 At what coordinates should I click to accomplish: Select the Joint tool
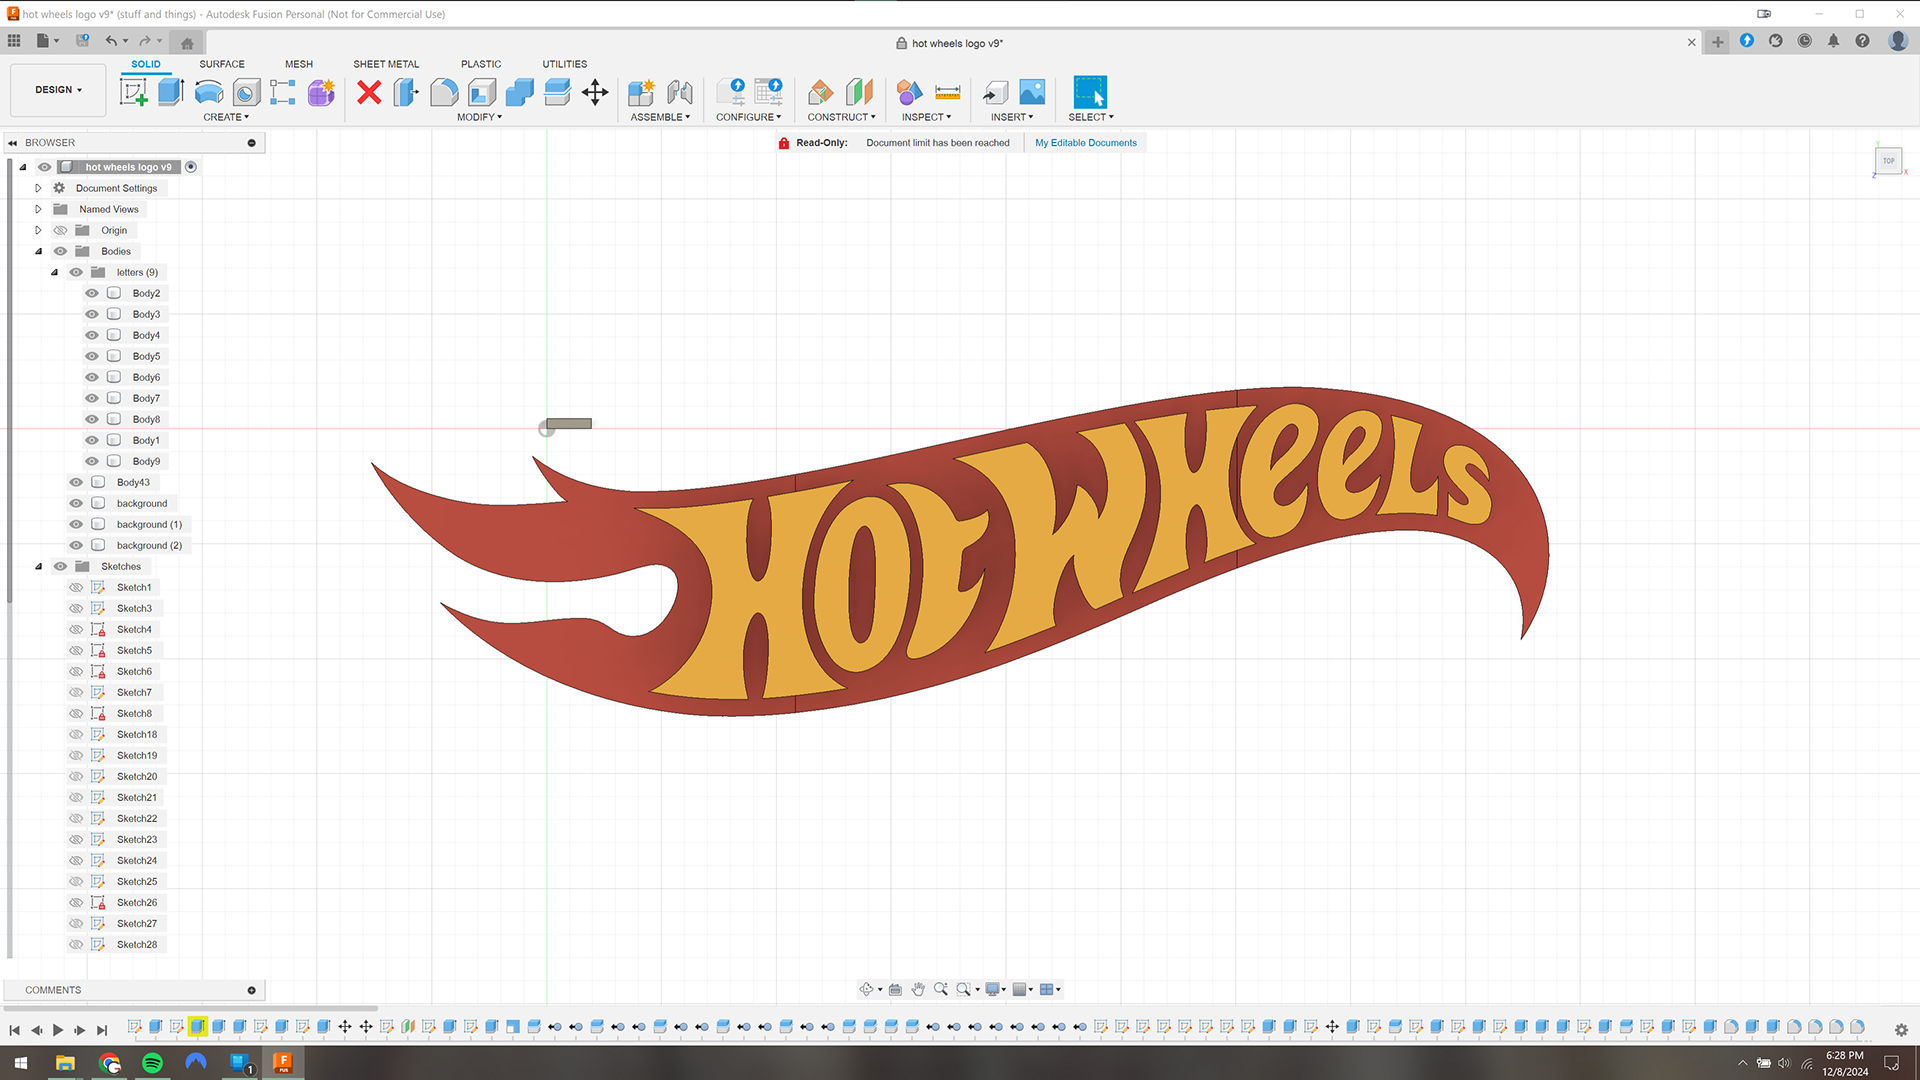click(x=680, y=92)
